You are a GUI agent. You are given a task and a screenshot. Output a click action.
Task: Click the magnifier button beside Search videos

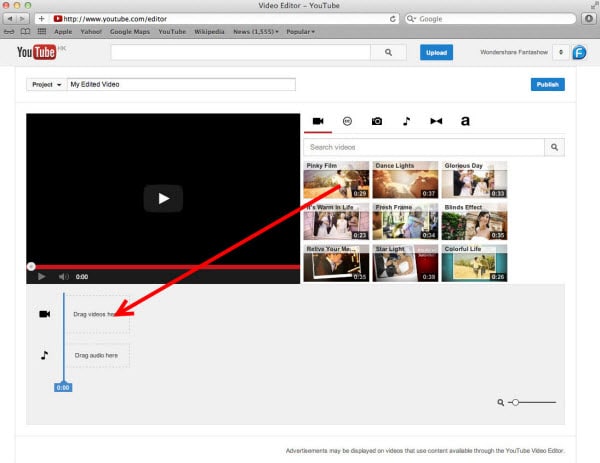pyautogui.click(x=555, y=147)
